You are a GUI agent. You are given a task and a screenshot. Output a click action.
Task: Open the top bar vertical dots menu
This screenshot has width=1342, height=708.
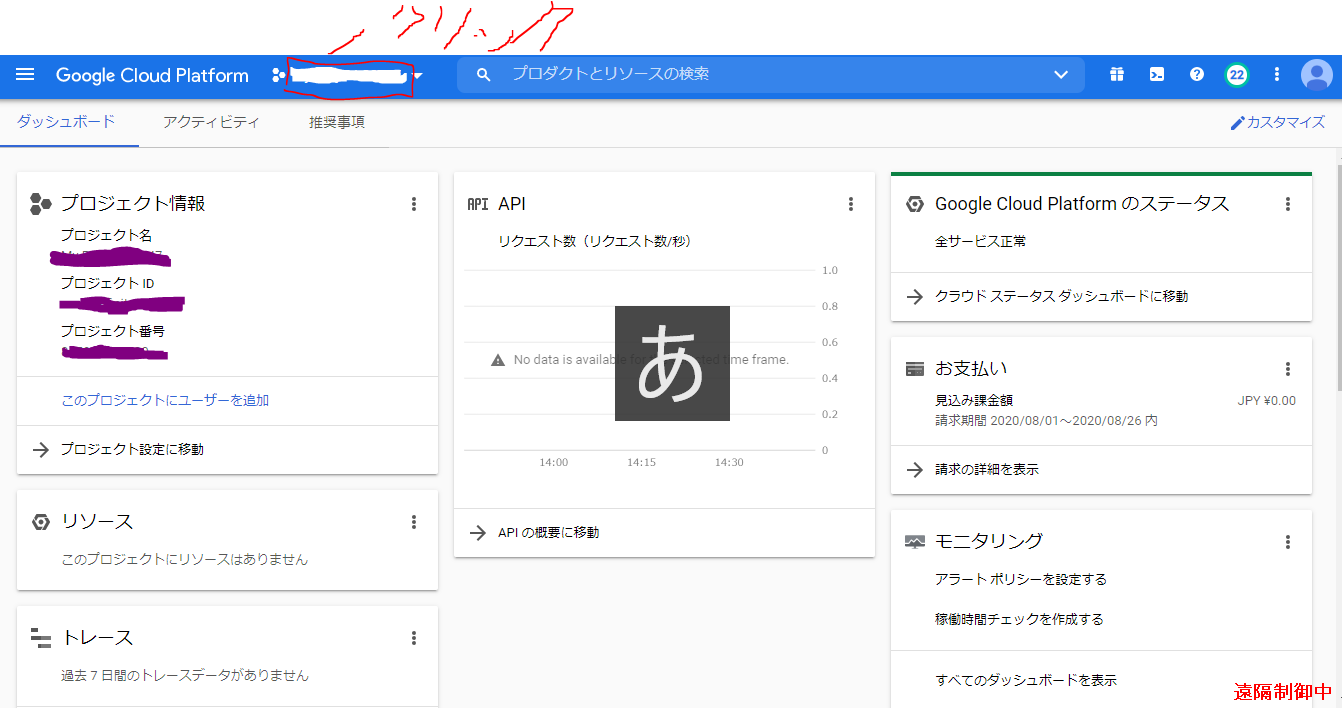tap(1276, 75)
